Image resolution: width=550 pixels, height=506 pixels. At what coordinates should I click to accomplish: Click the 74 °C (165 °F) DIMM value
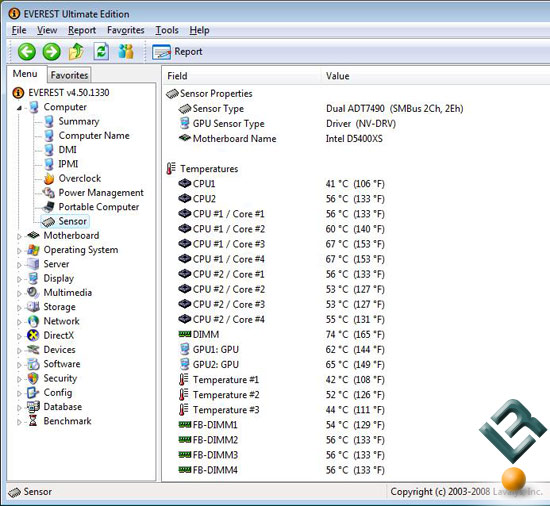click(x=355, y=335)
